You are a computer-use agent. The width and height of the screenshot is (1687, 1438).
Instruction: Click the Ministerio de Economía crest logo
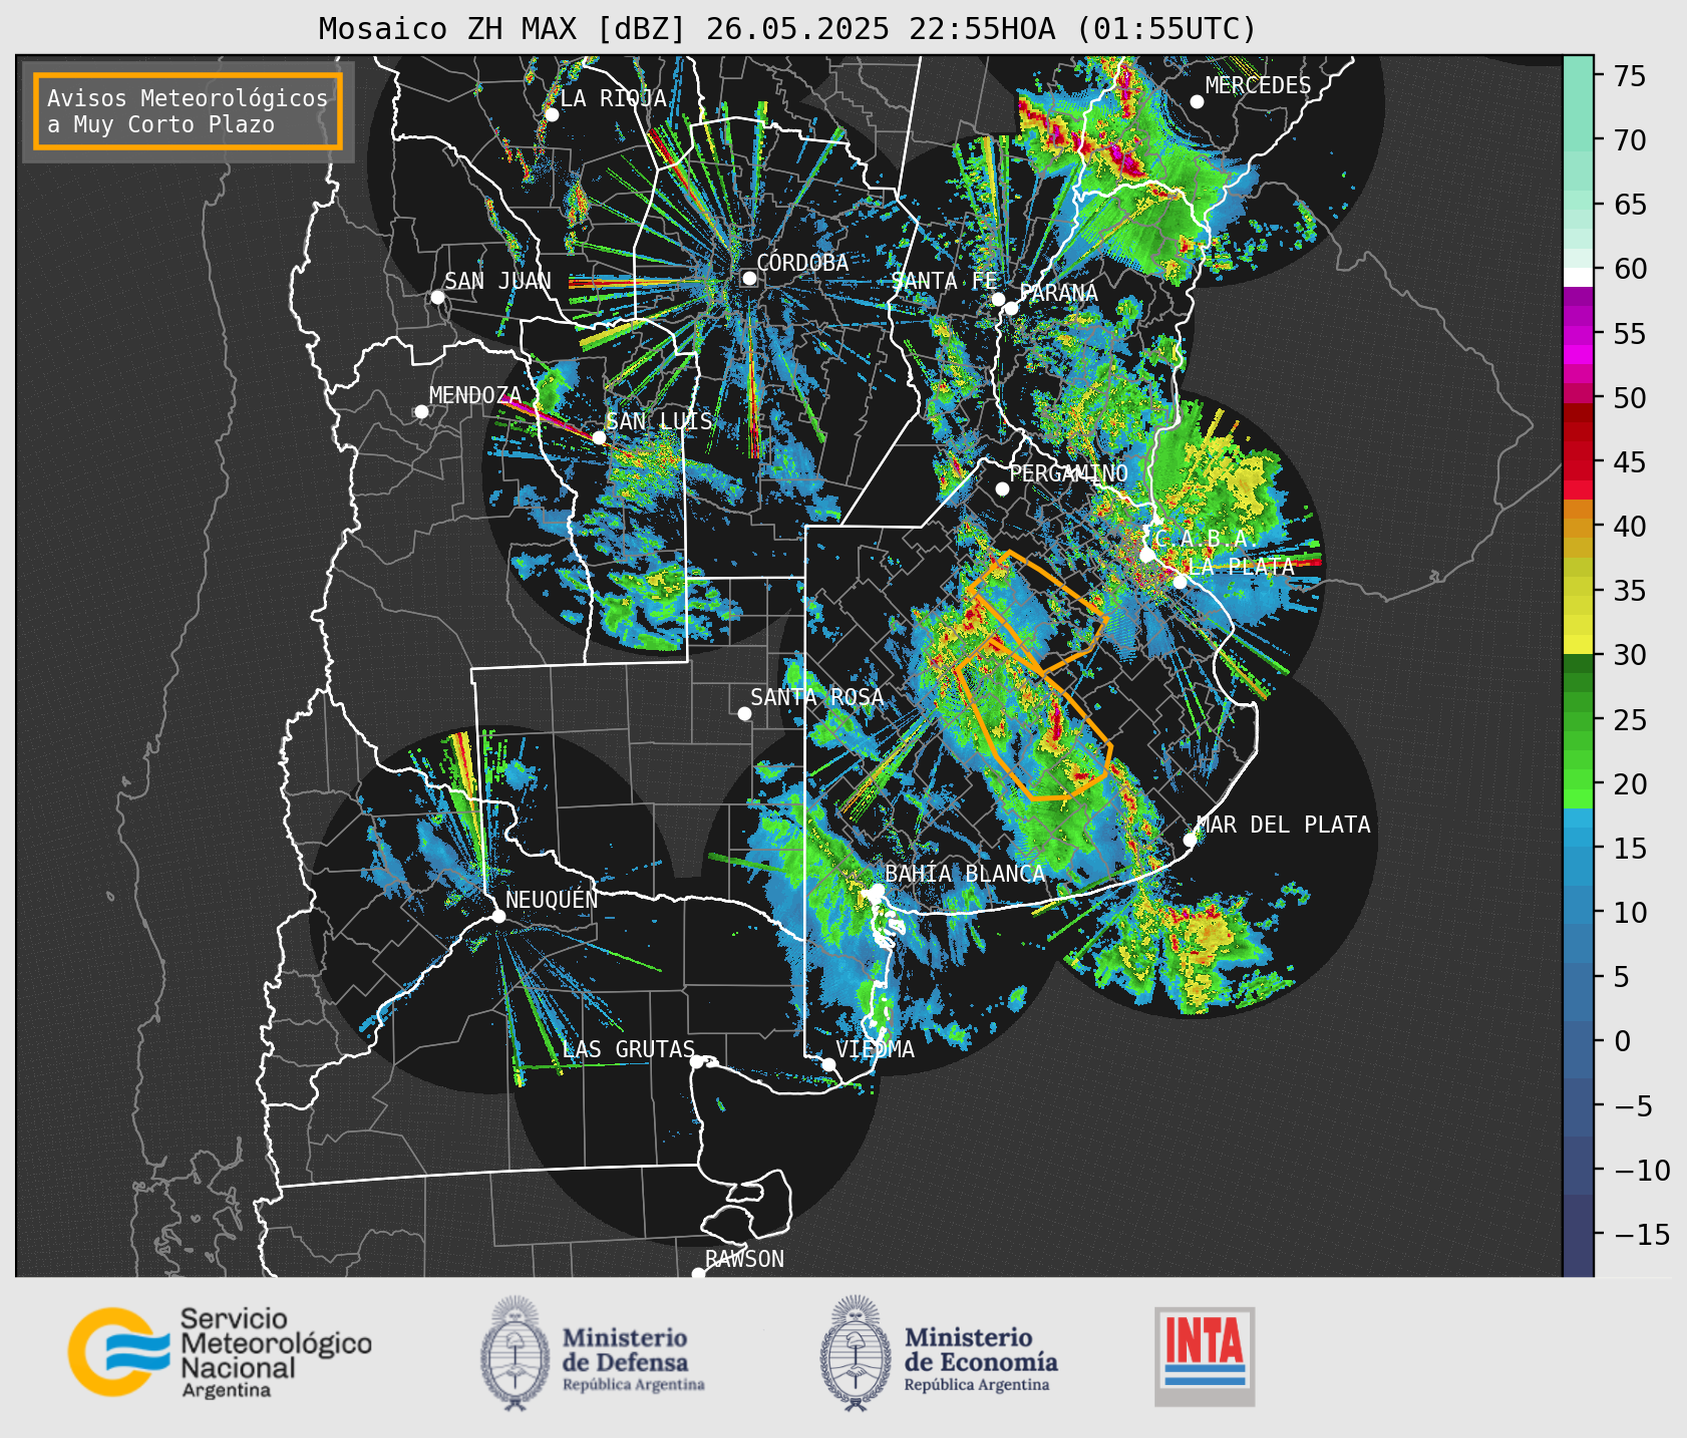click(x=855, y=1353)
